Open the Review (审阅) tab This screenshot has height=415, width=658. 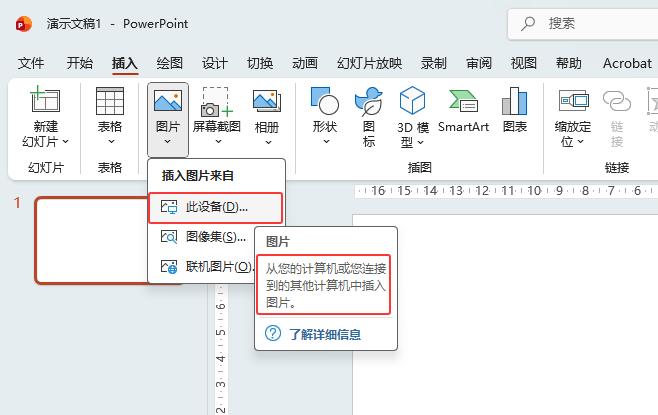pos(479,63)
